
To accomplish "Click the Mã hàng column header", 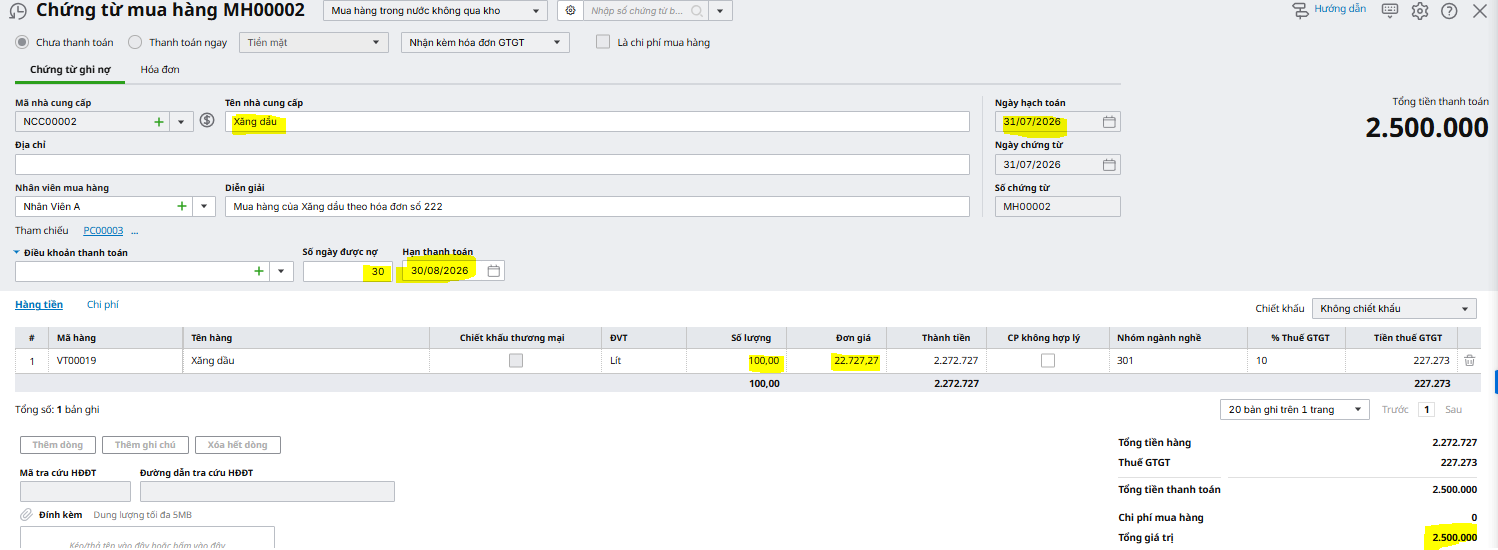I will point(114,338).
